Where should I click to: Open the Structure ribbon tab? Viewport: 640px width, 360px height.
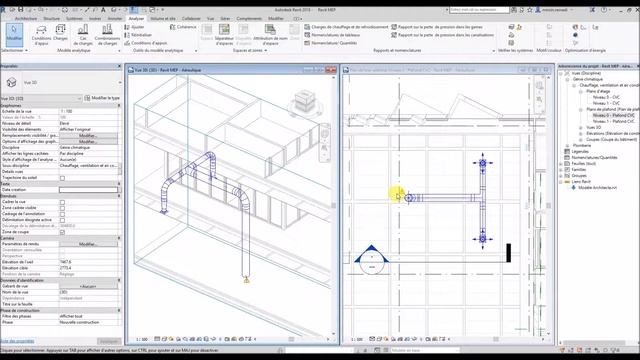[x=51, y=18]
